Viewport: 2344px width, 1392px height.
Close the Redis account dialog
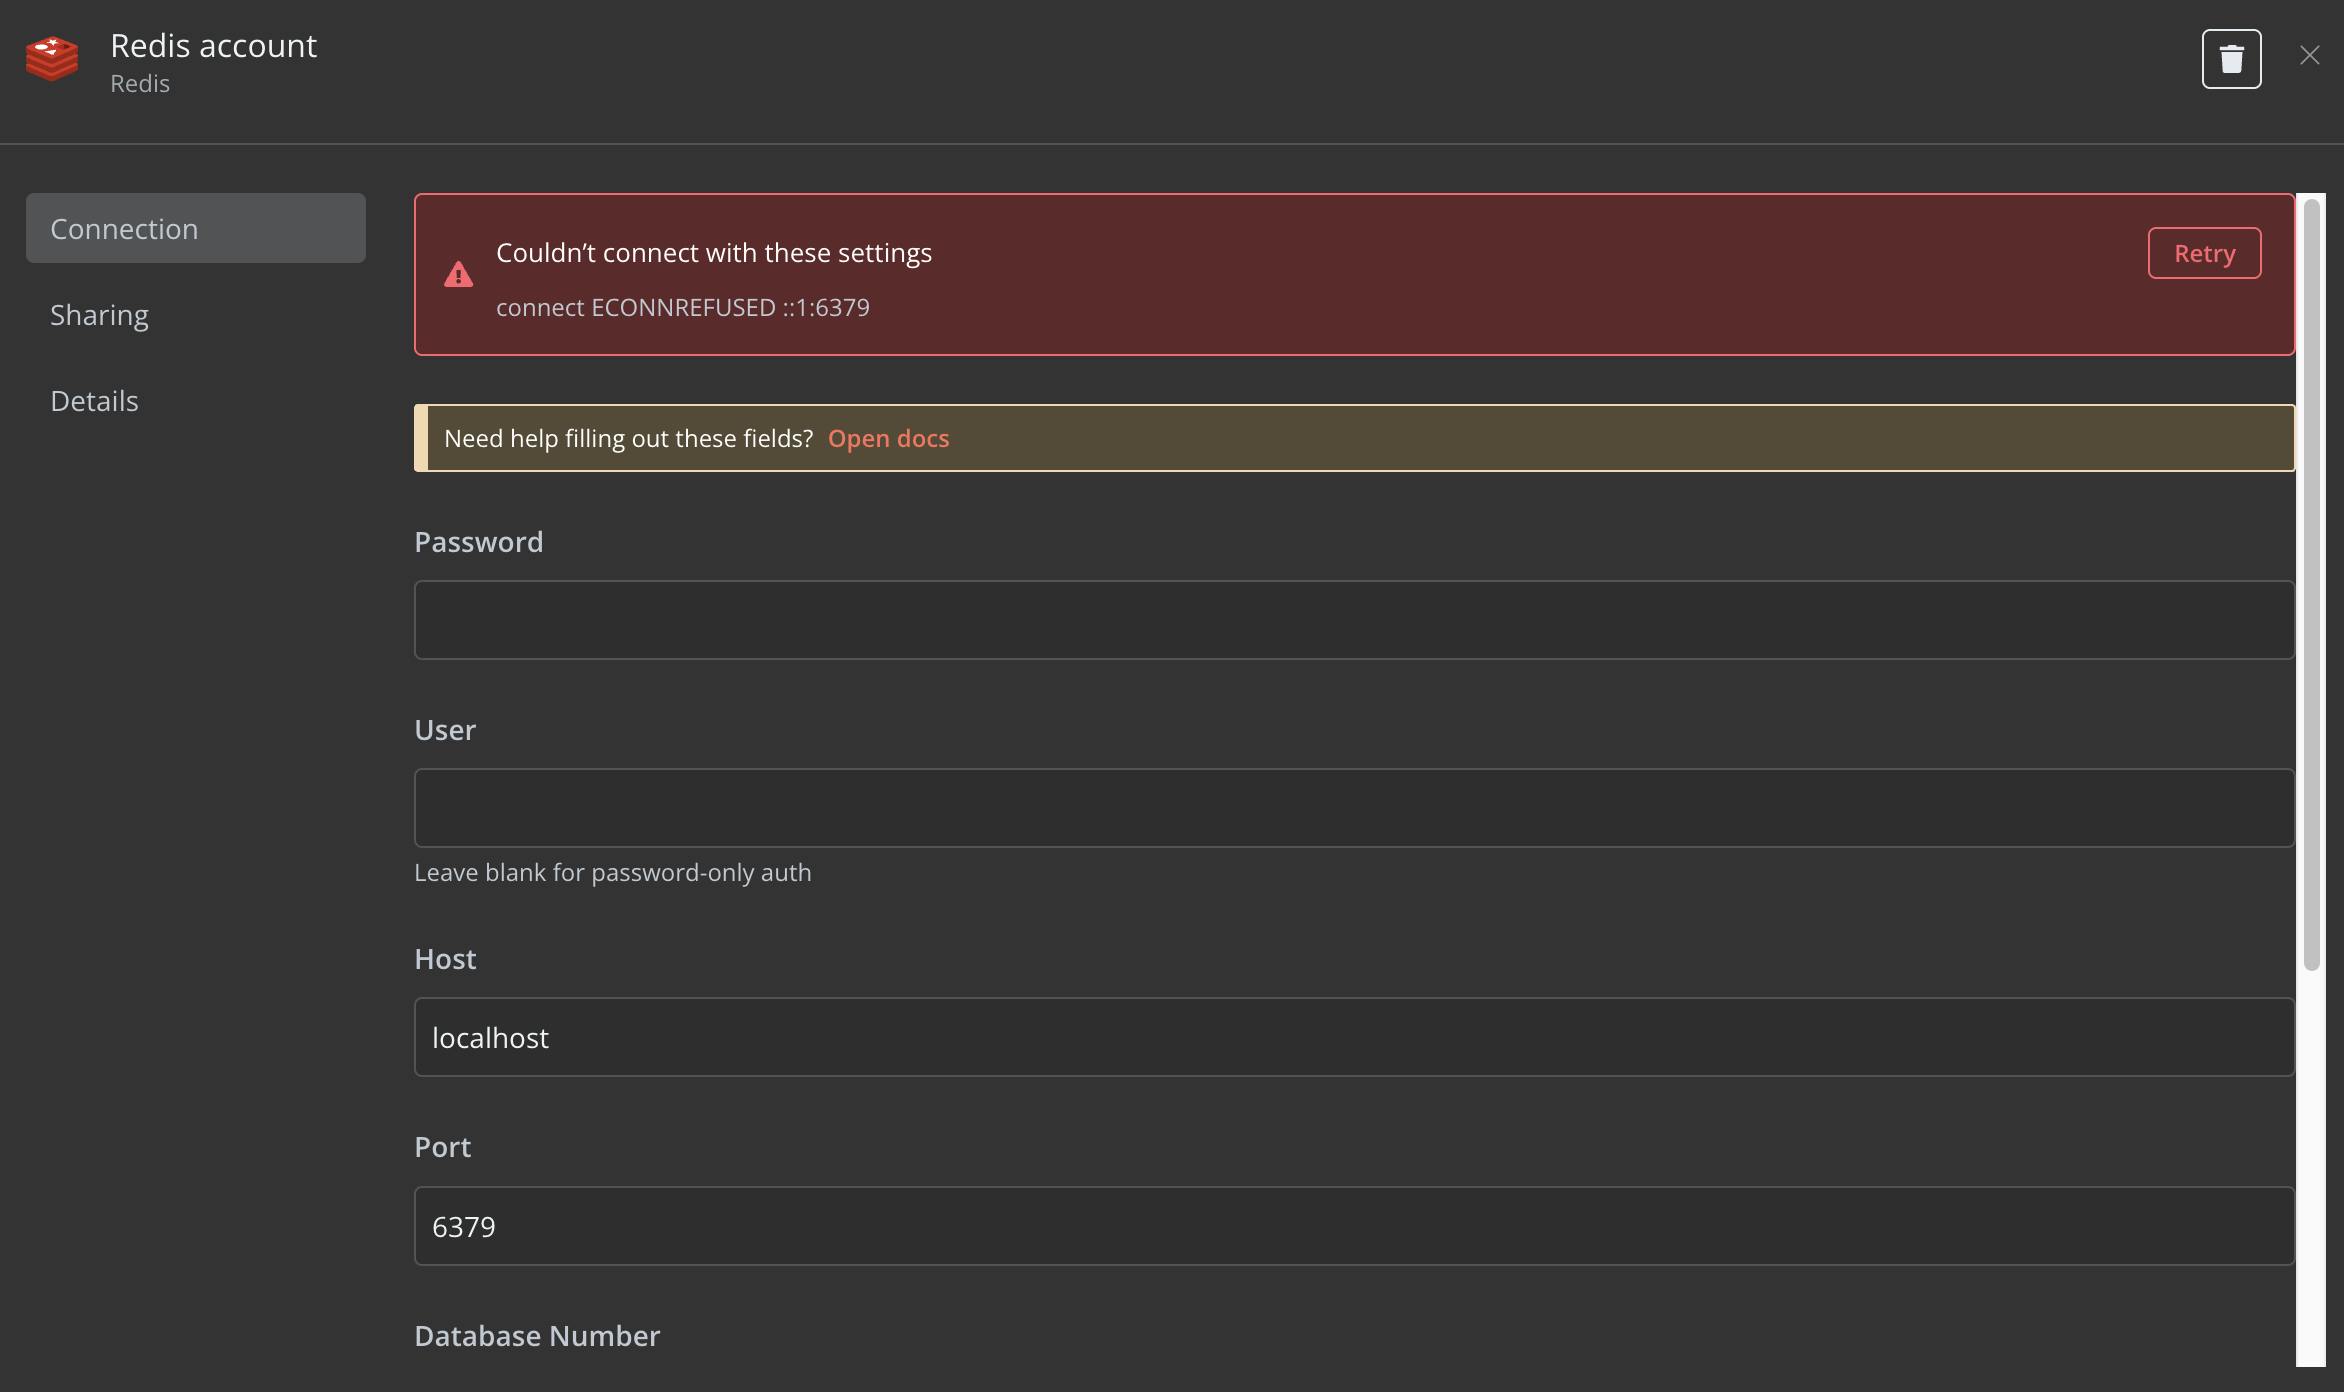pyautogui.click(x=2309, y=56)
